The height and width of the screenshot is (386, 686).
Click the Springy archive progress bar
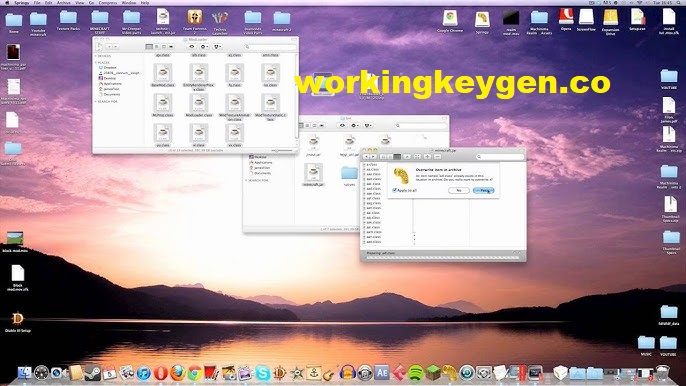pos(442,258)
